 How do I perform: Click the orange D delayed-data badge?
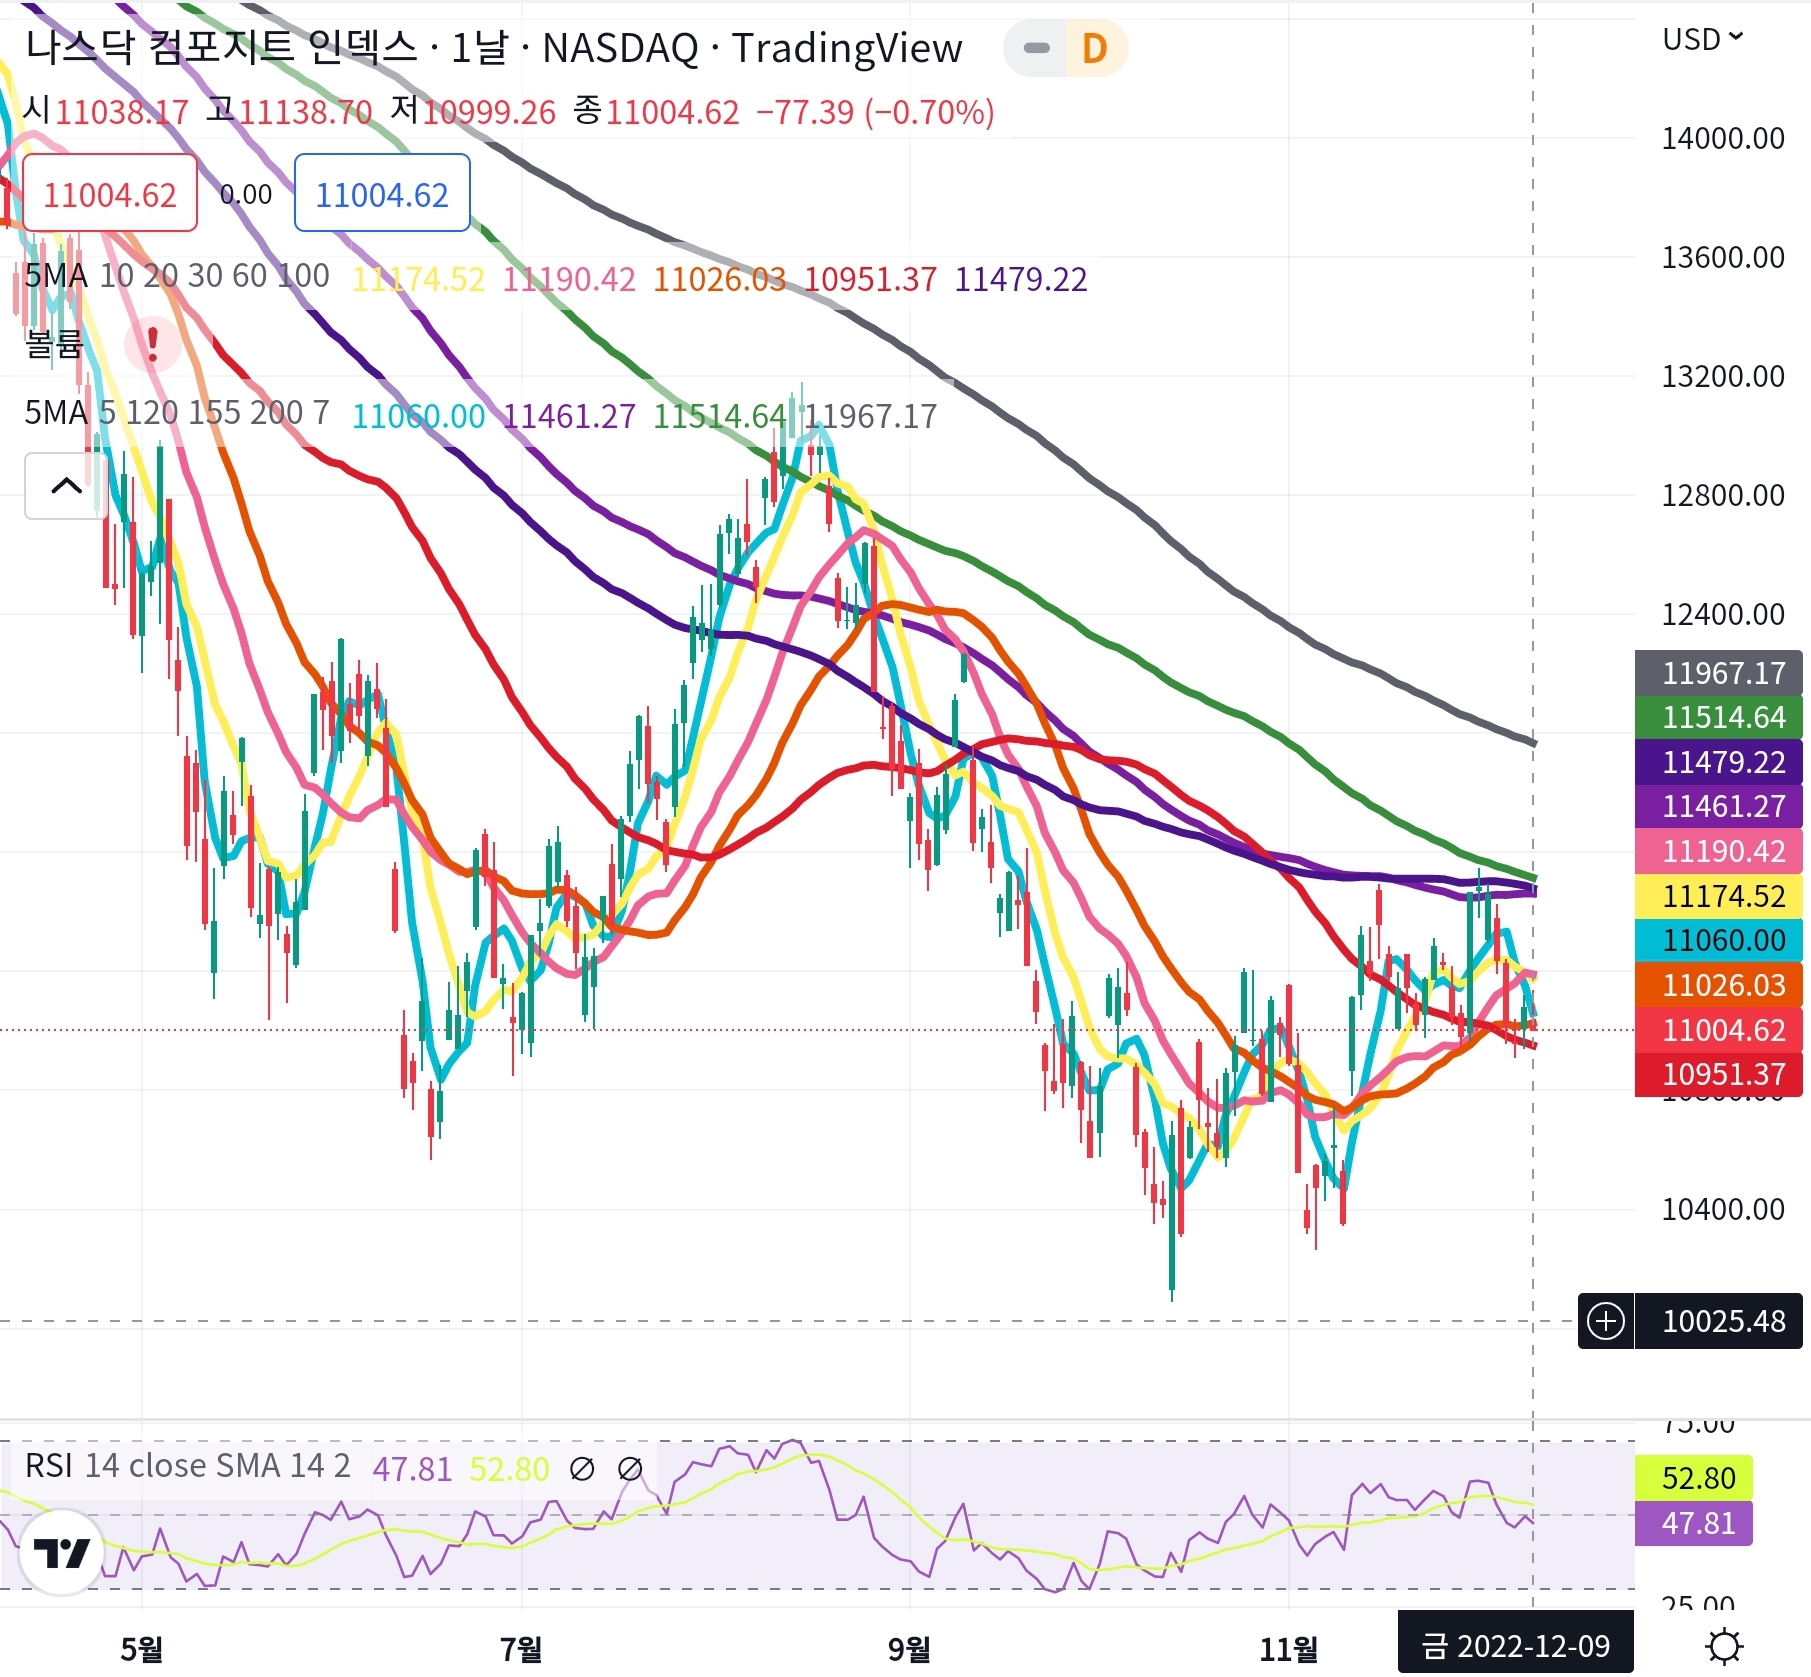[x=1095, y=48]
